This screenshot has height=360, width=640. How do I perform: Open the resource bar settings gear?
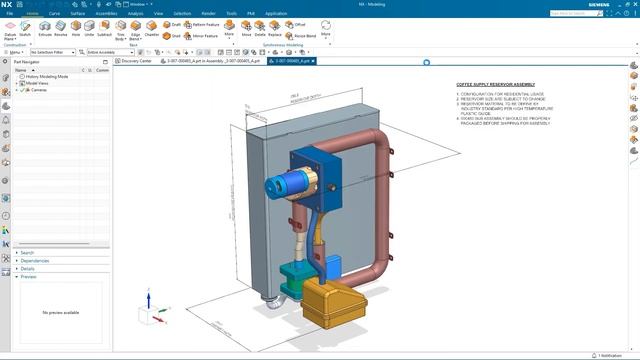tap(5, 61)
